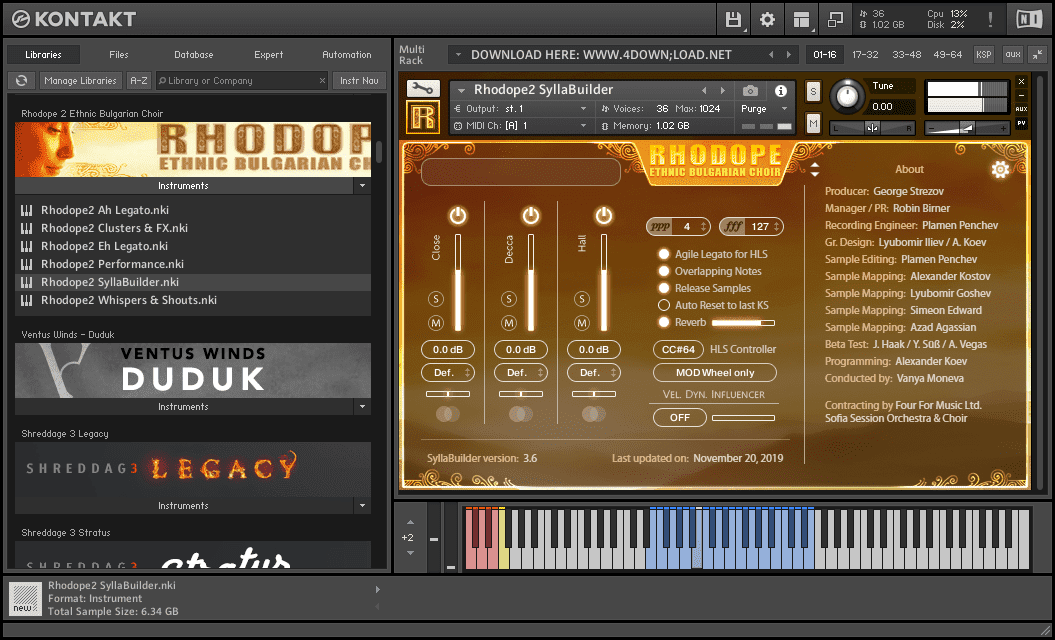Image resolution: width=1055 pixels, height=640 pixels.
Task: Expand Shreddage 3 Legacy Instruments dropdown
Action: 362,505
